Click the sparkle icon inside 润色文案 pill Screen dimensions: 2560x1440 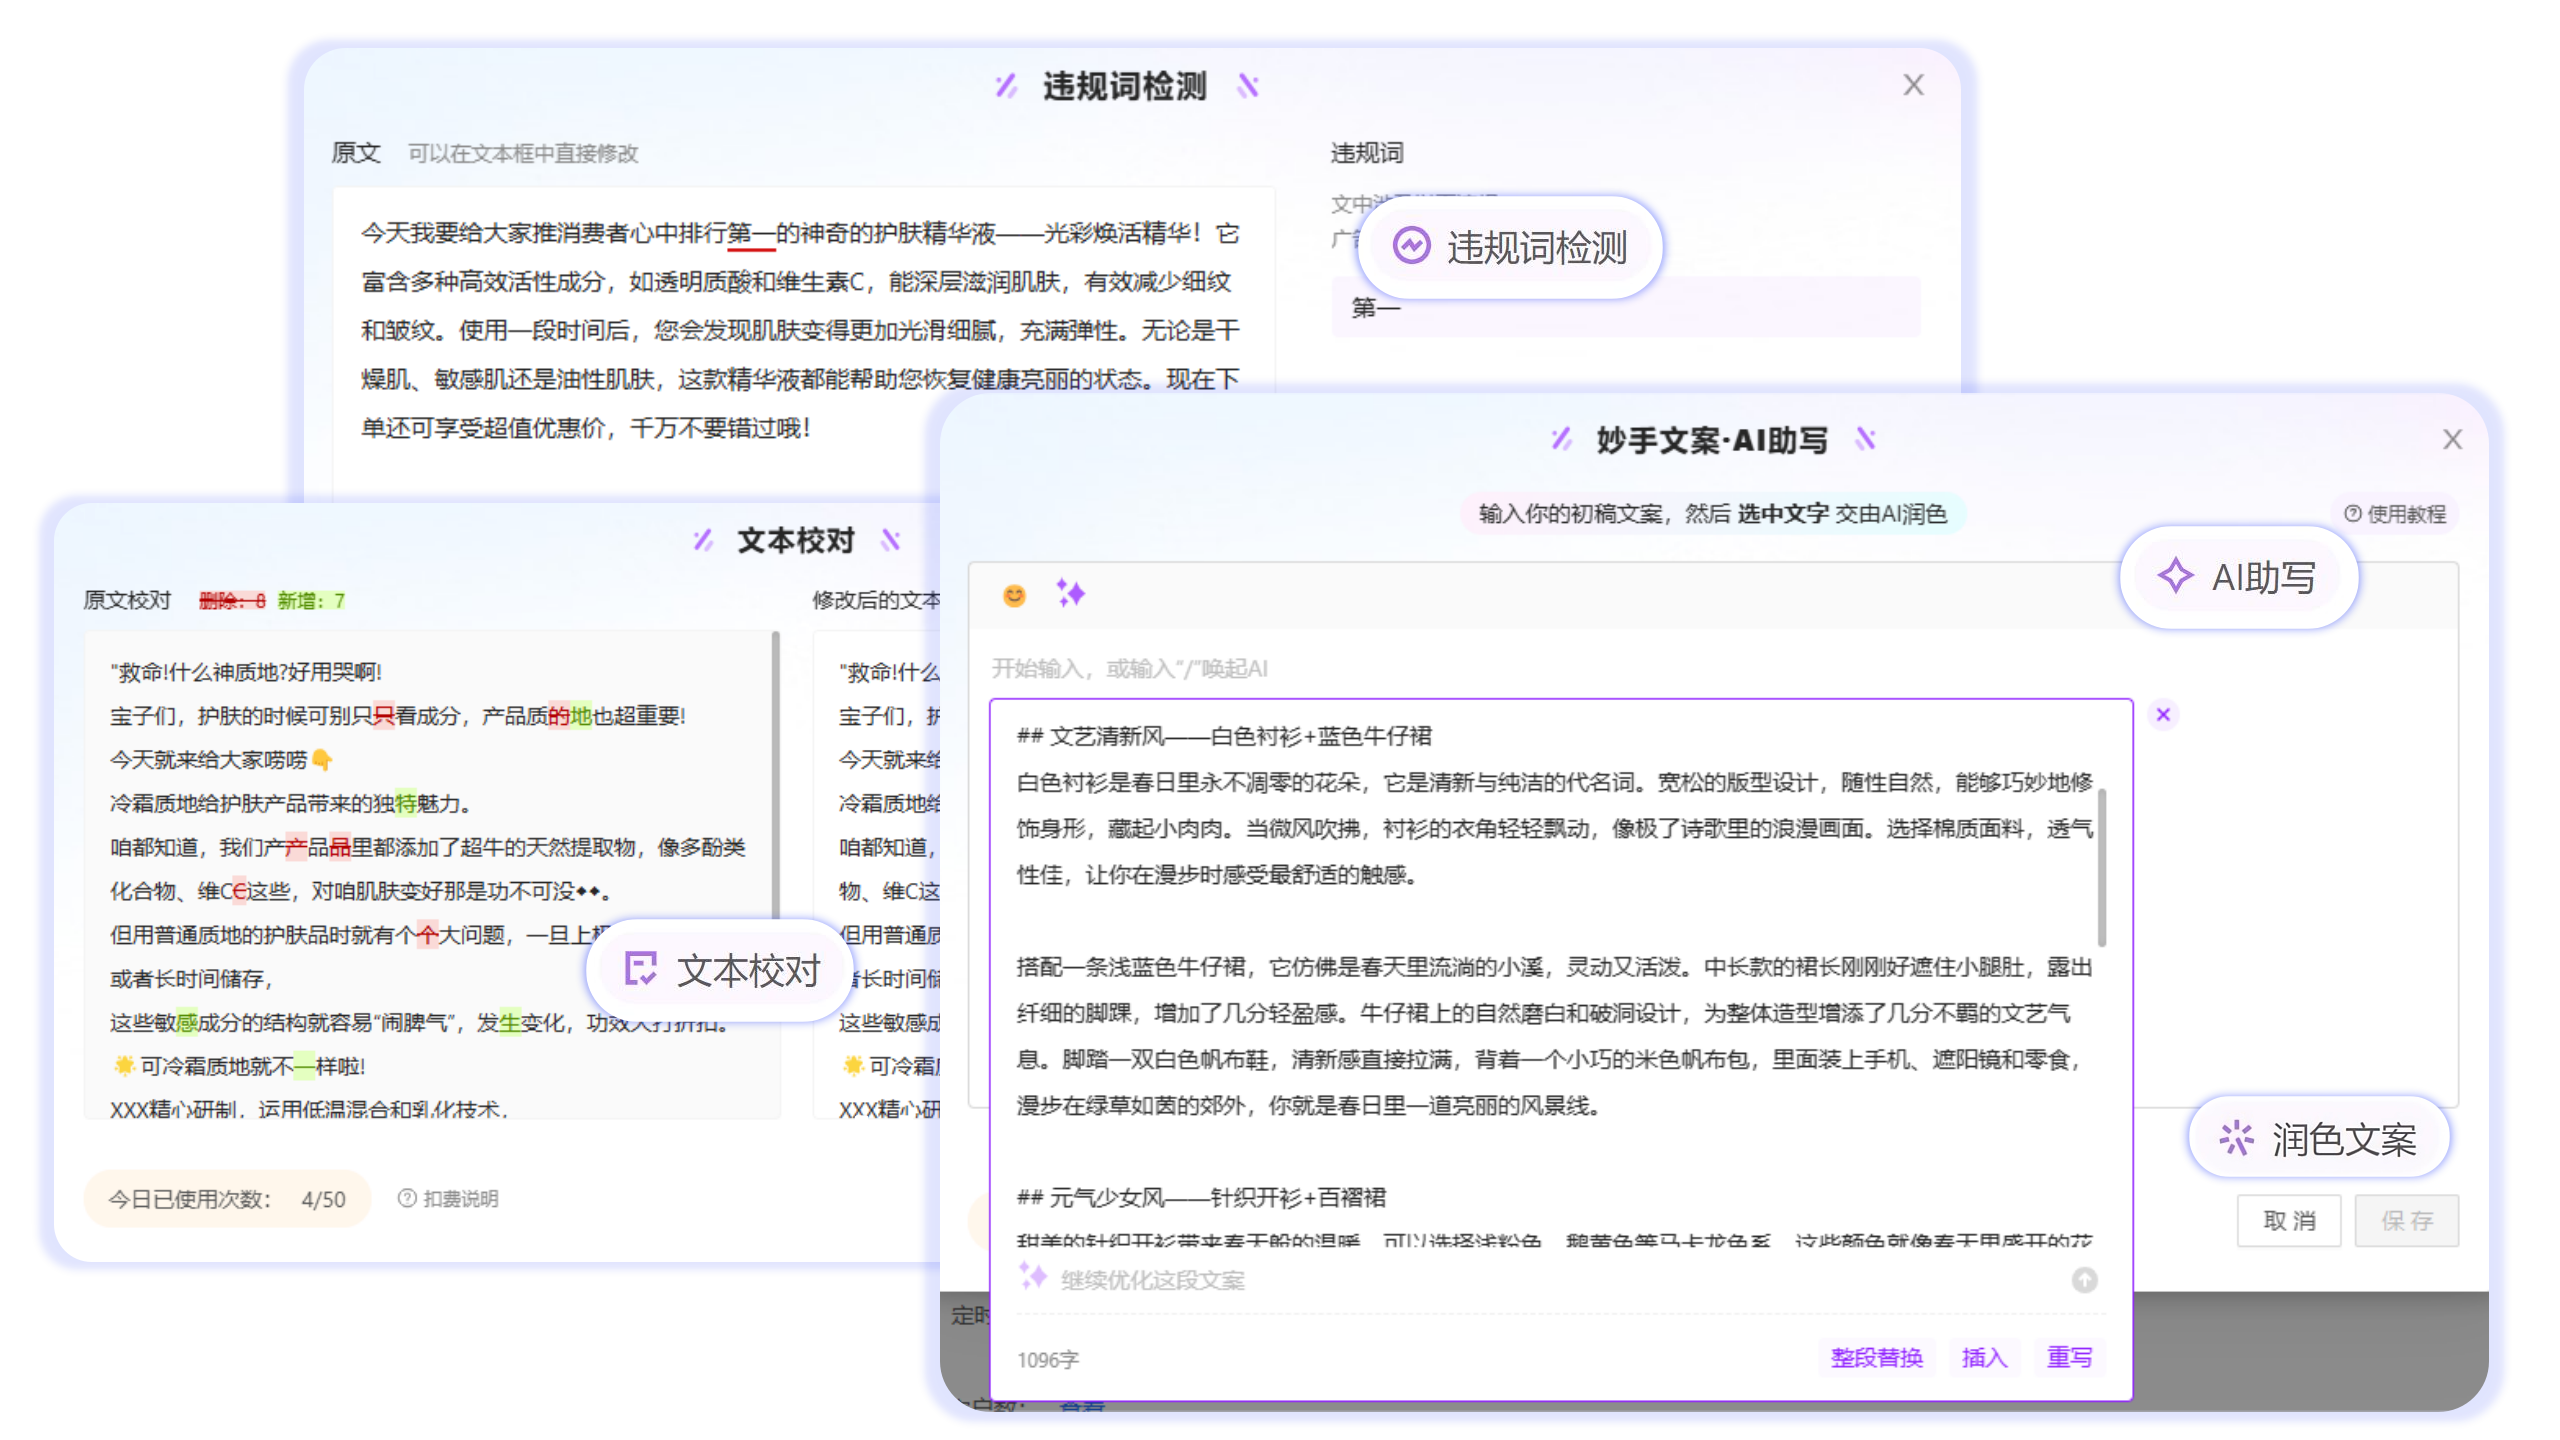[x=2236, y=1138]
